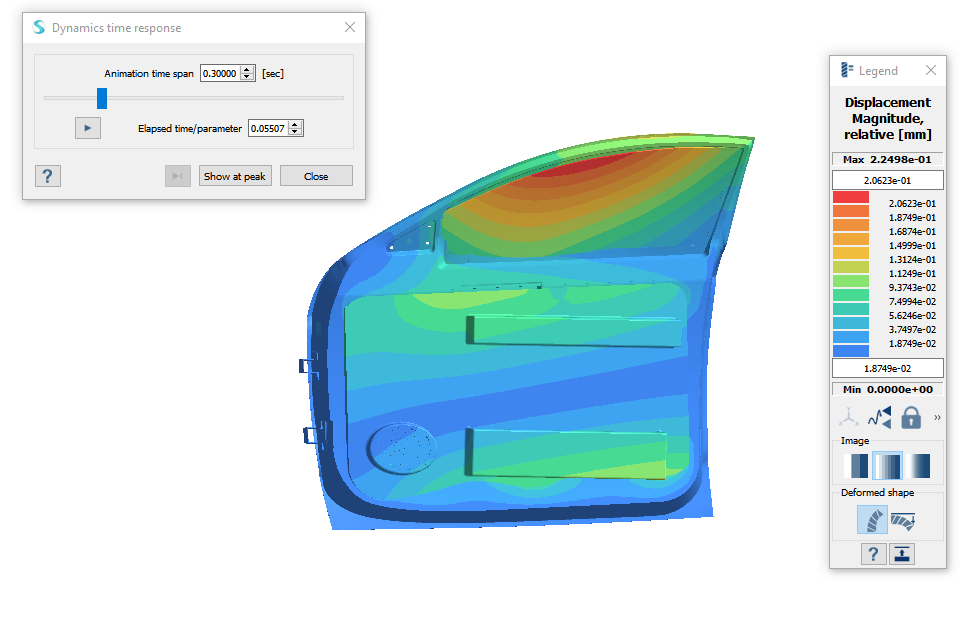Click the coordinate triad icon in the Legend panel
Image resolution: width=976 pixels, height=633 pixels.
click(x=849, y=417)
